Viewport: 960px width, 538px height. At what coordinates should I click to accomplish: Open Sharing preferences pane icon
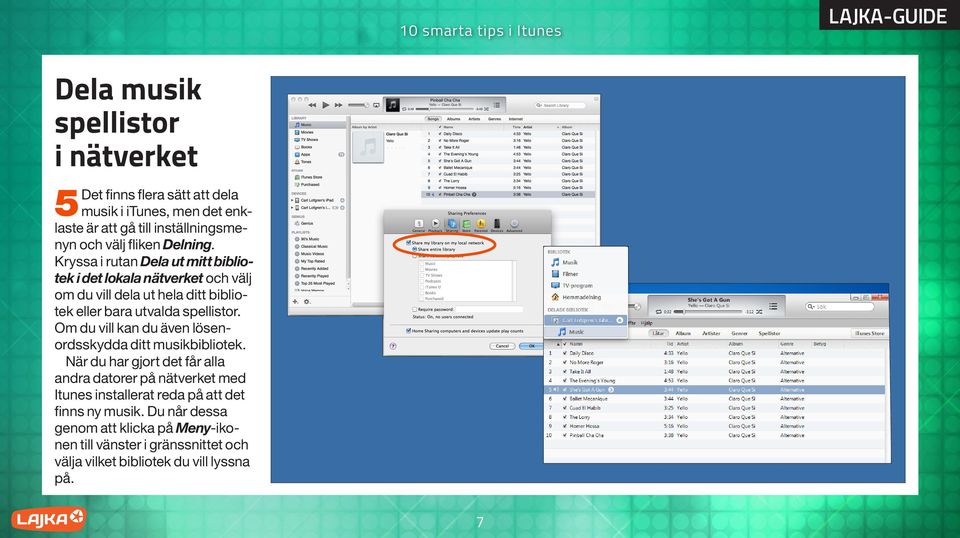452,225
